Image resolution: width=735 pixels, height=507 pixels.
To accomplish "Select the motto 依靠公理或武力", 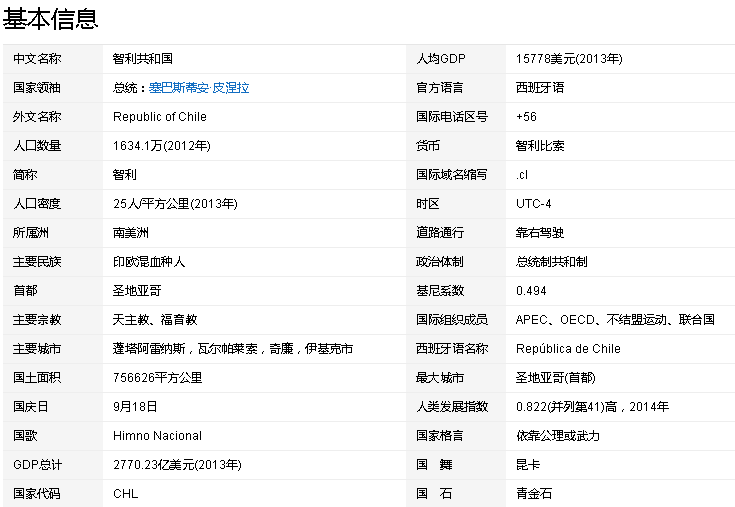I will pyautogui.click(x=558, y=436).
